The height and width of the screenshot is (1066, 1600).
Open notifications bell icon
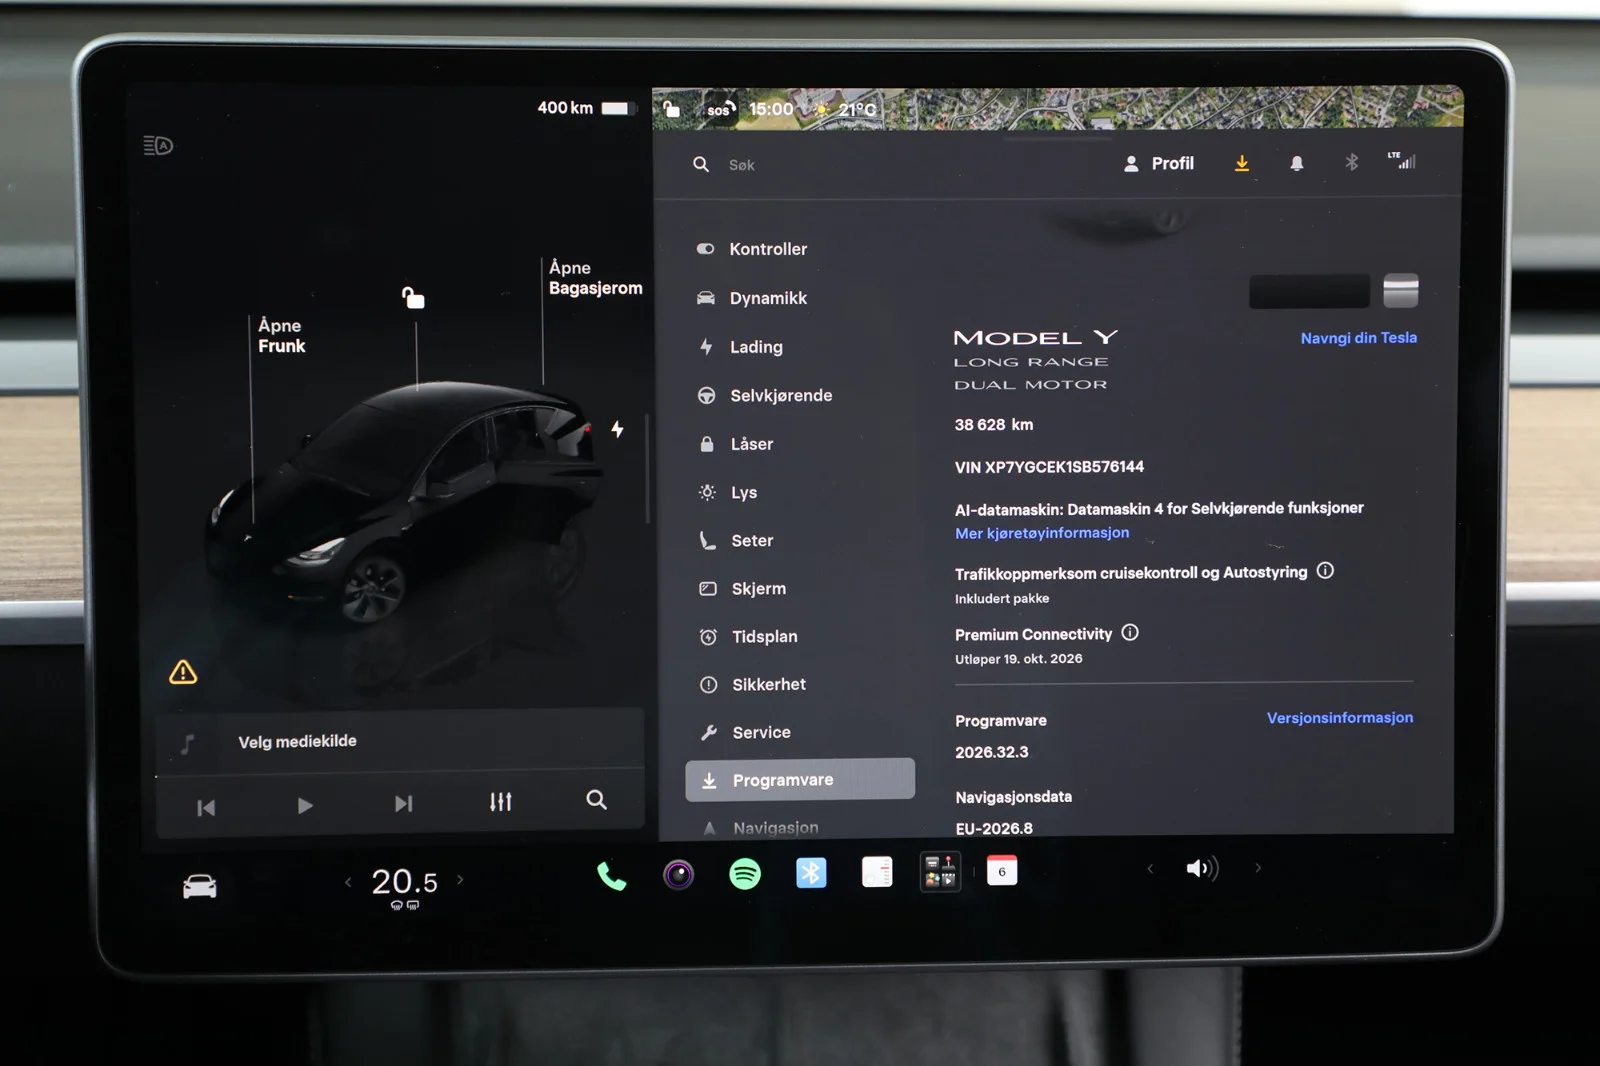[1296, 163]
